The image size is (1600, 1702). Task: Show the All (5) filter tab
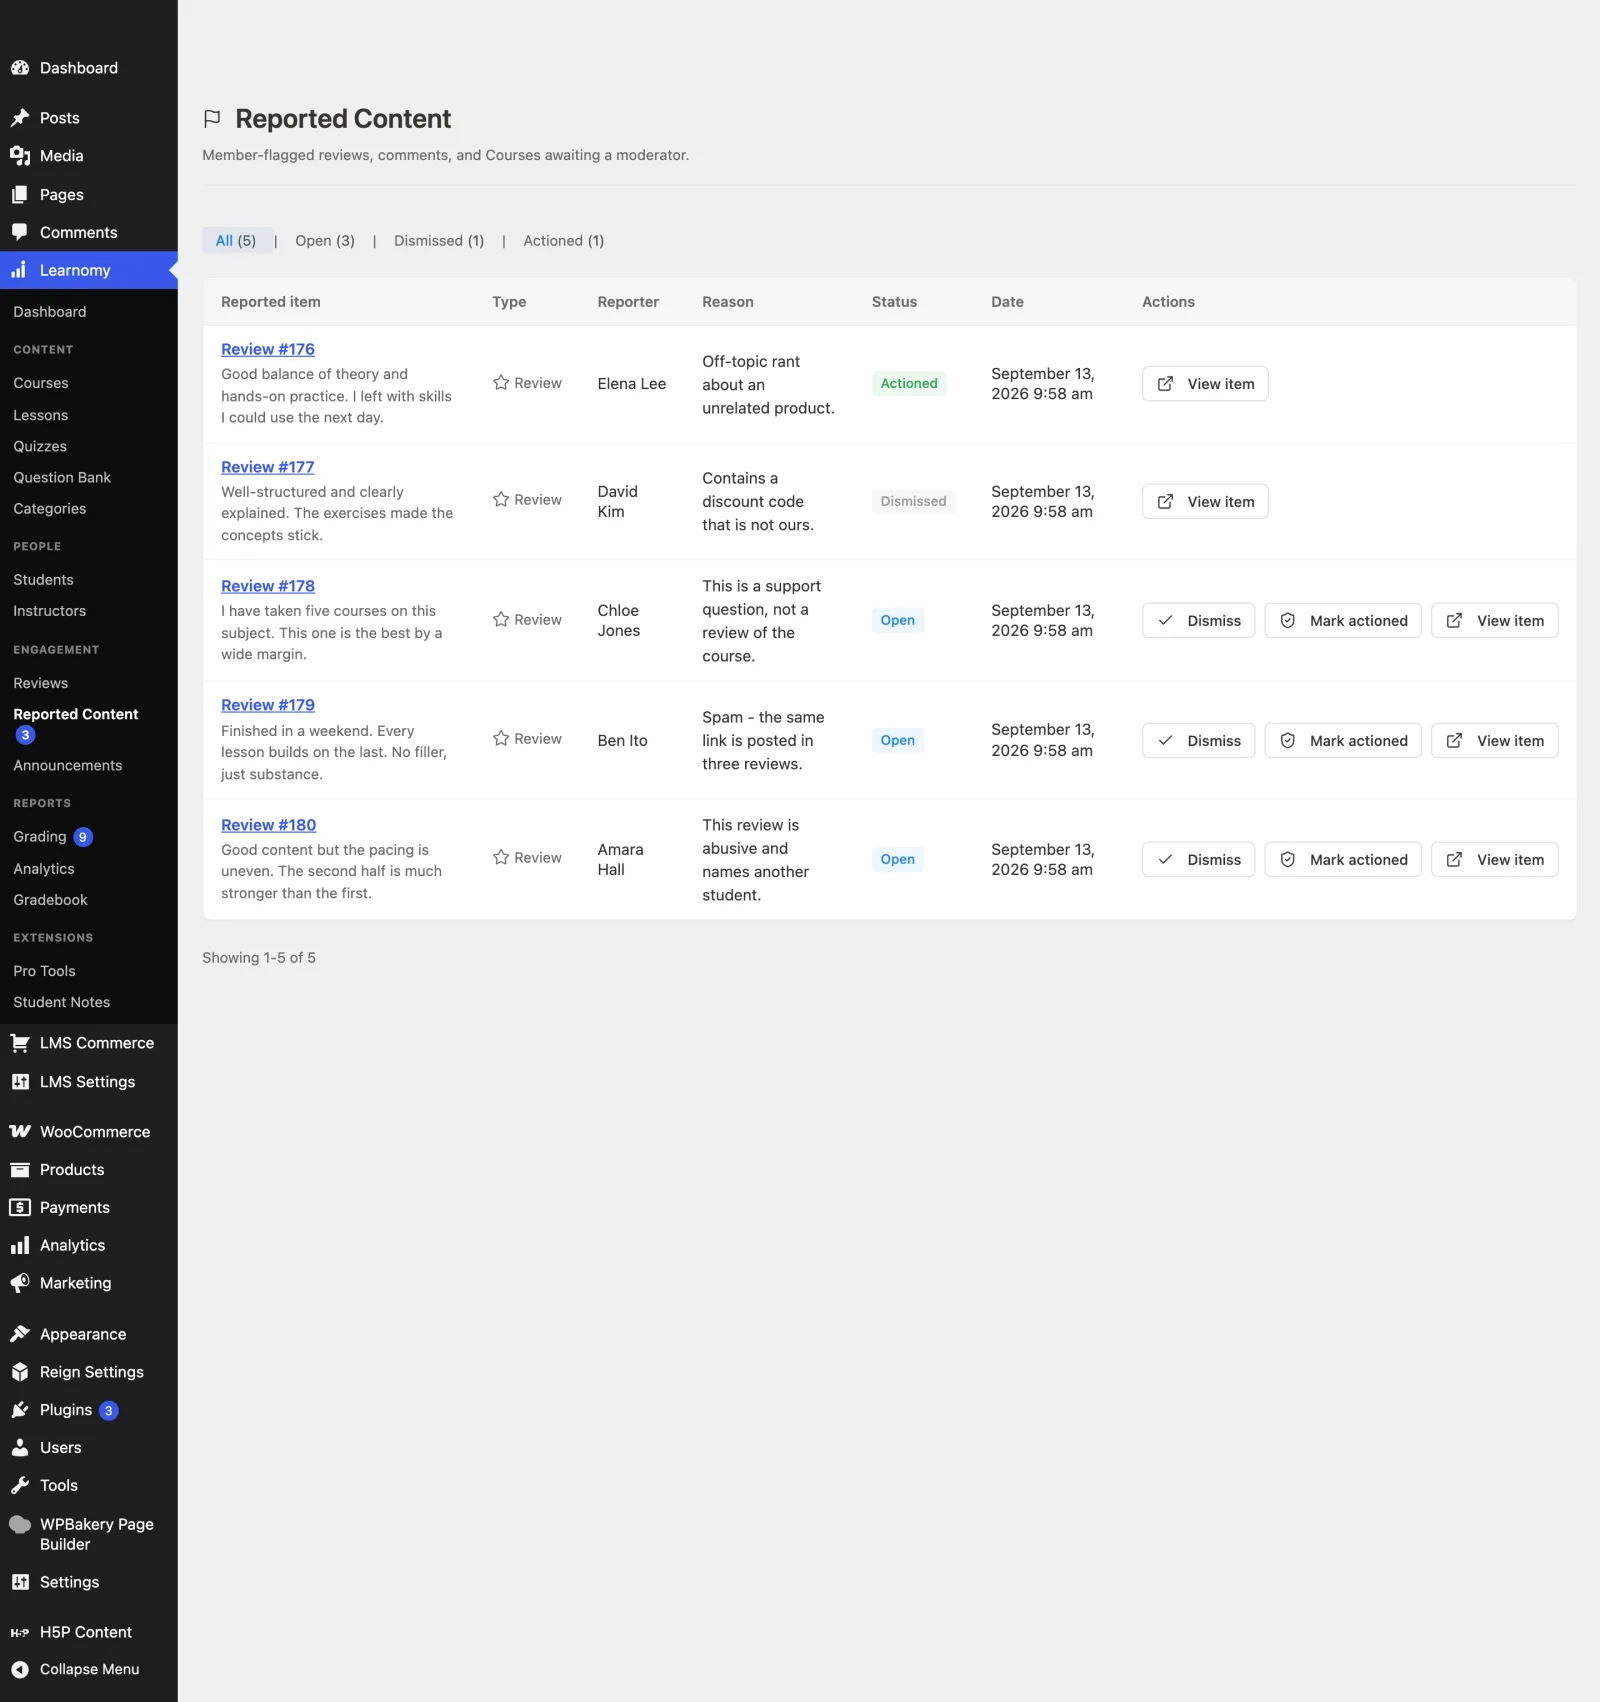coord(236,241)
